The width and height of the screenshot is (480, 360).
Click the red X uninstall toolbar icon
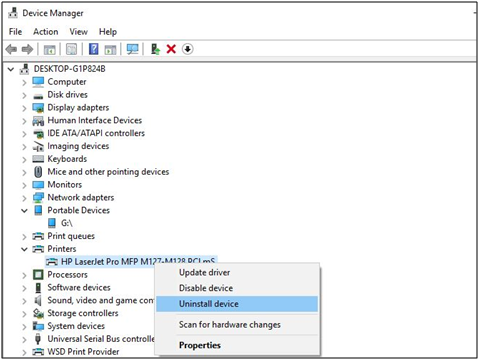171,49
